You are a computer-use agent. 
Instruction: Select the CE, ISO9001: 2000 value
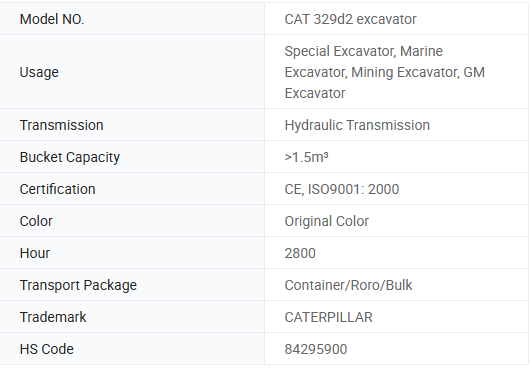coord(342,189)
